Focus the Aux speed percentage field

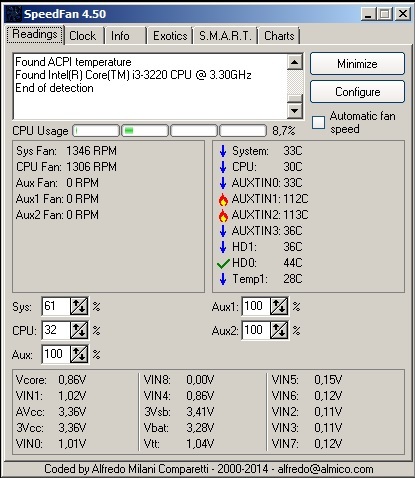[56, 354]
